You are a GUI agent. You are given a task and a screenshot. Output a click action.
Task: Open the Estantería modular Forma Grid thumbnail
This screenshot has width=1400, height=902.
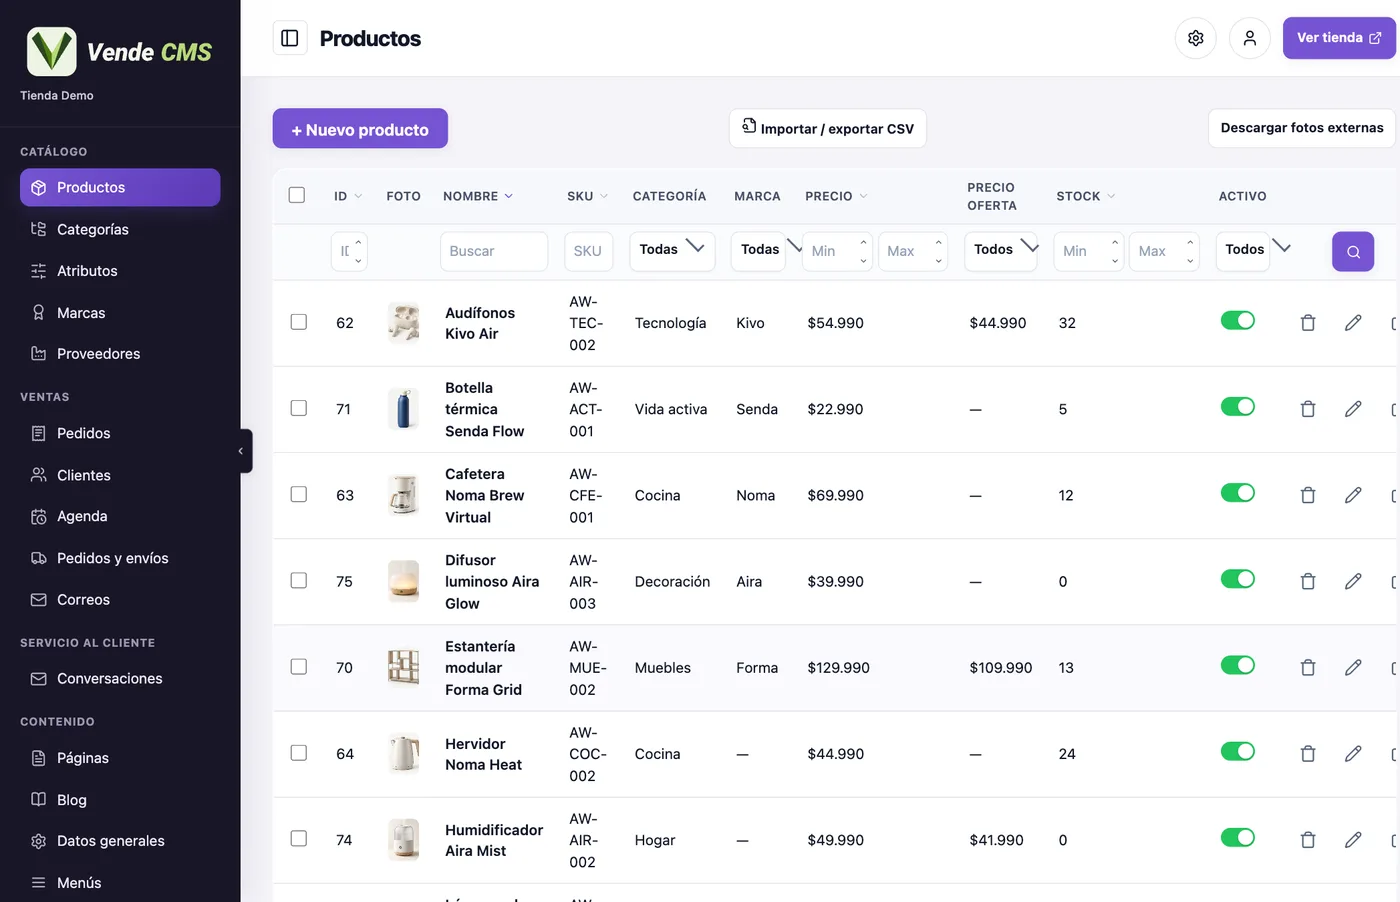point(403,667)
